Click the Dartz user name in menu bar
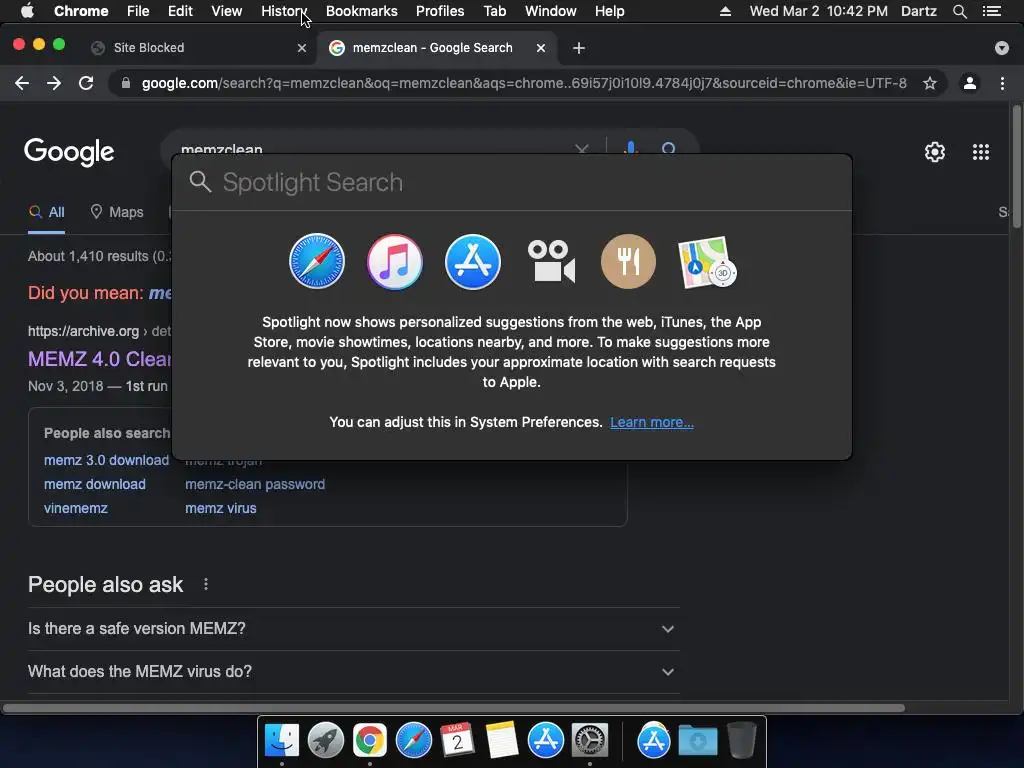The width and height of the screenshot is (1024, 768). [x=918, y=11]
